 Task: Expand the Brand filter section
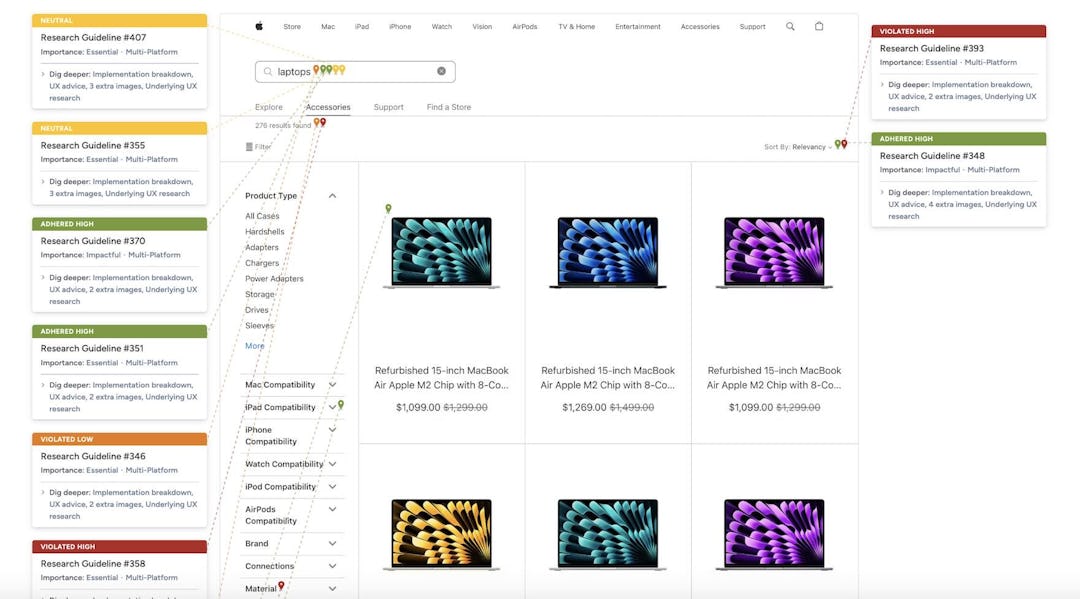coord(333,544)
